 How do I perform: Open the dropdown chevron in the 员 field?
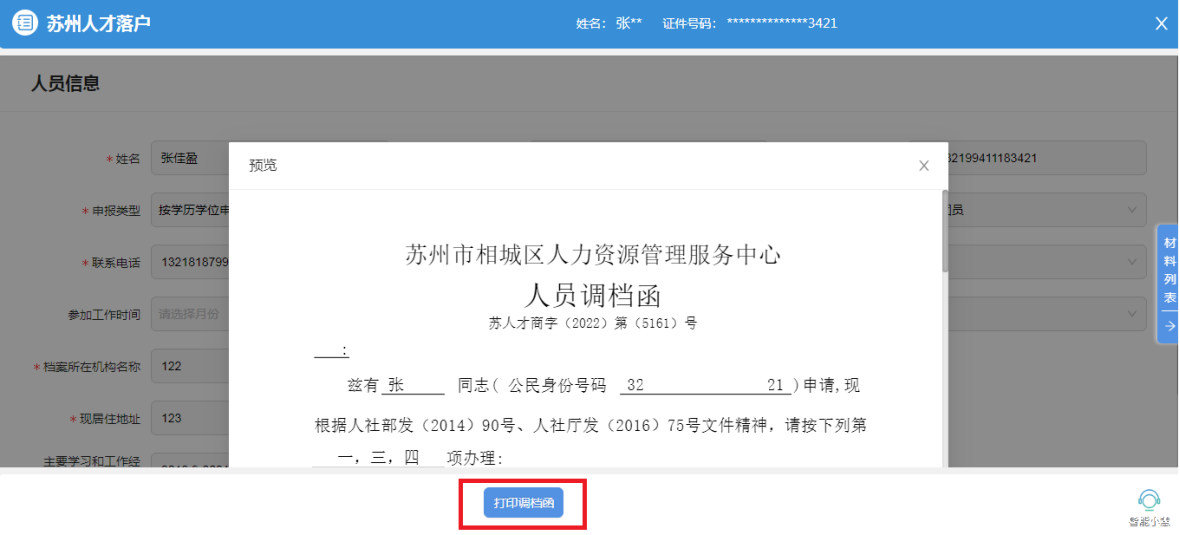(1132, 210)
